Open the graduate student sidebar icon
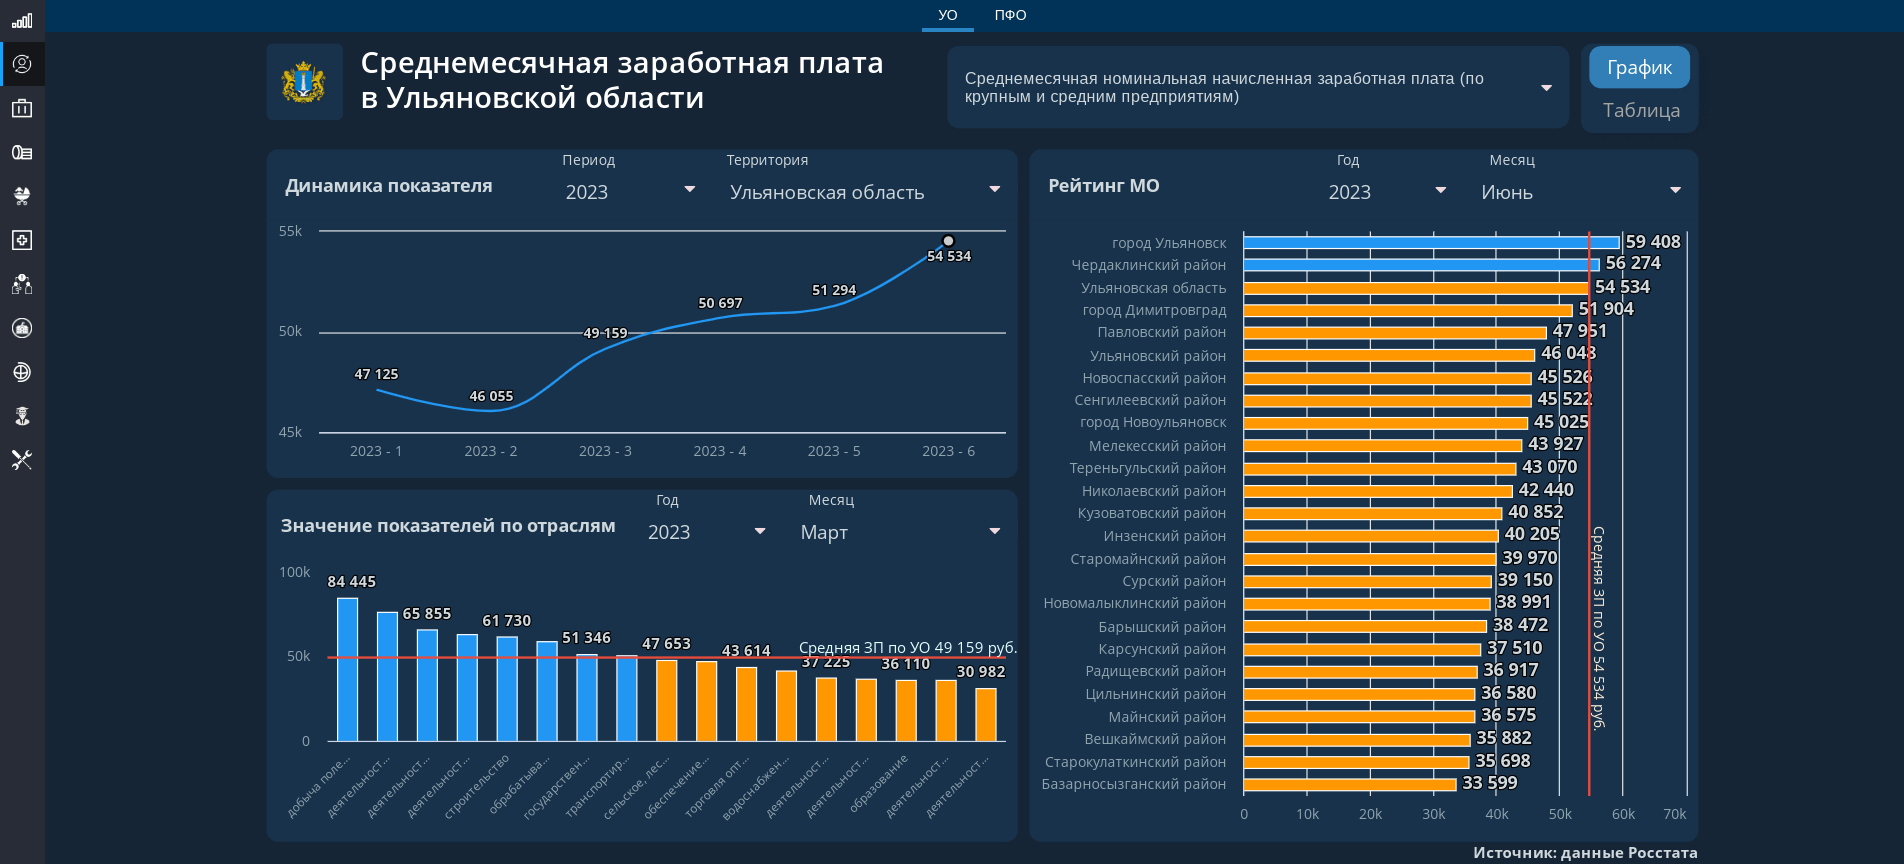Viewport: 1904px width, 864px height. pos(22,416)
